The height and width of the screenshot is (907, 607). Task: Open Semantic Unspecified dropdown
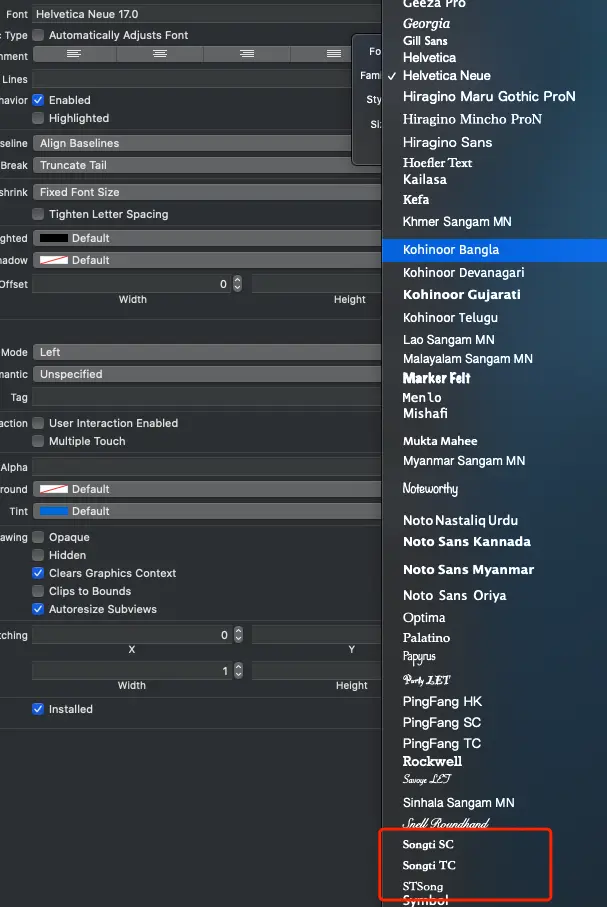pyautogui.click(x=207, y=374)
